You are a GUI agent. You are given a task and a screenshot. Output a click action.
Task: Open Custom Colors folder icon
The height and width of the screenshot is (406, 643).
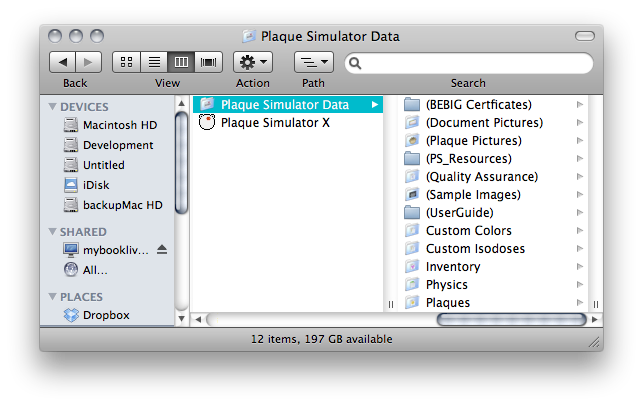coord(412,230)
